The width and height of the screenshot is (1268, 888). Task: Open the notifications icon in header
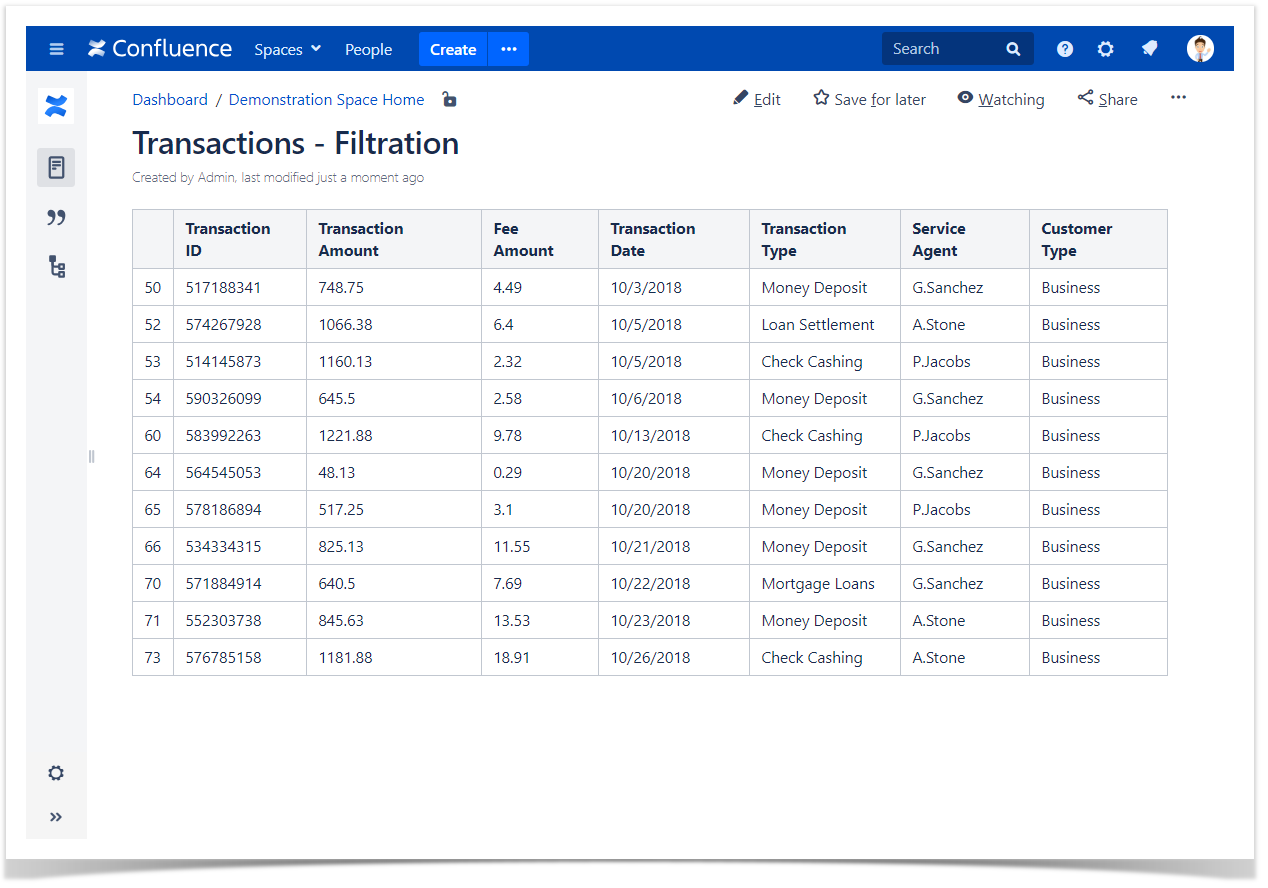(x=1150, y=49)
